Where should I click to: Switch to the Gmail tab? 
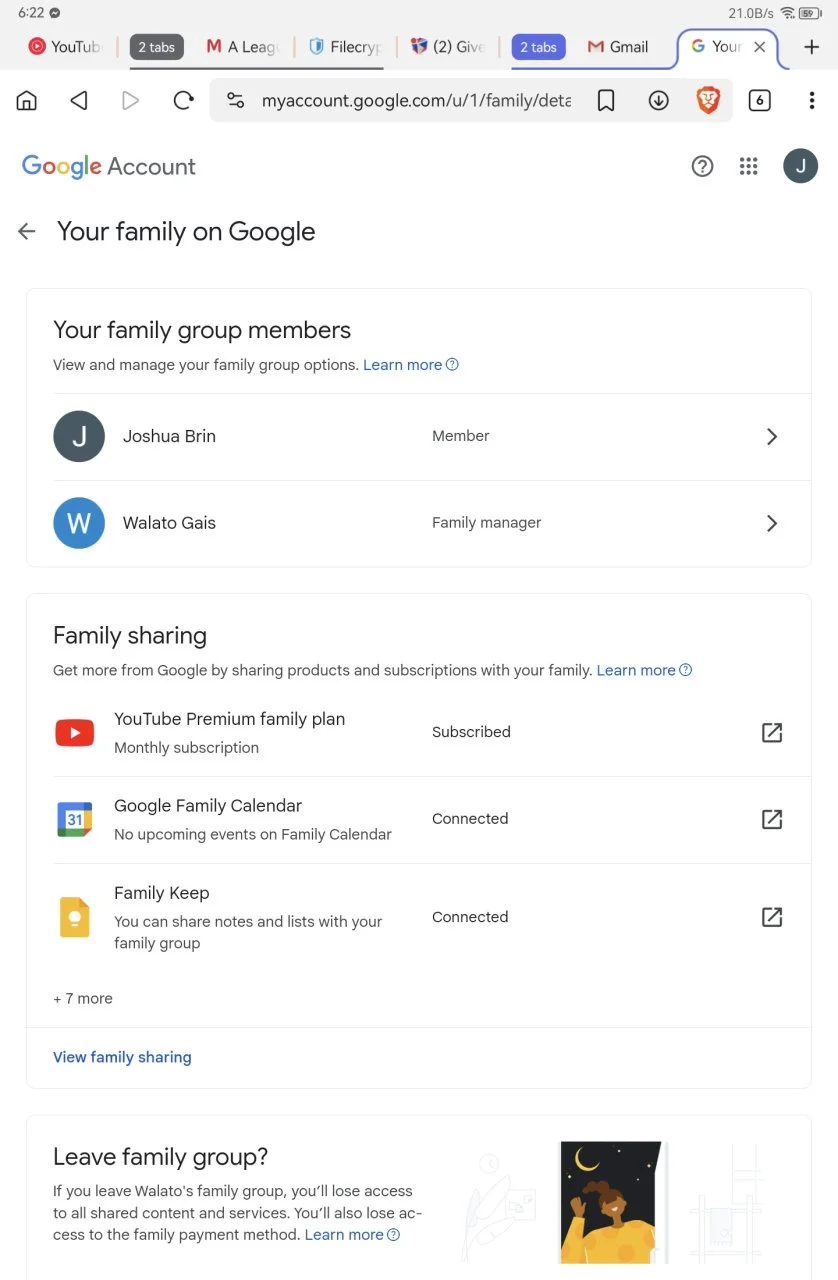[619, 47]
